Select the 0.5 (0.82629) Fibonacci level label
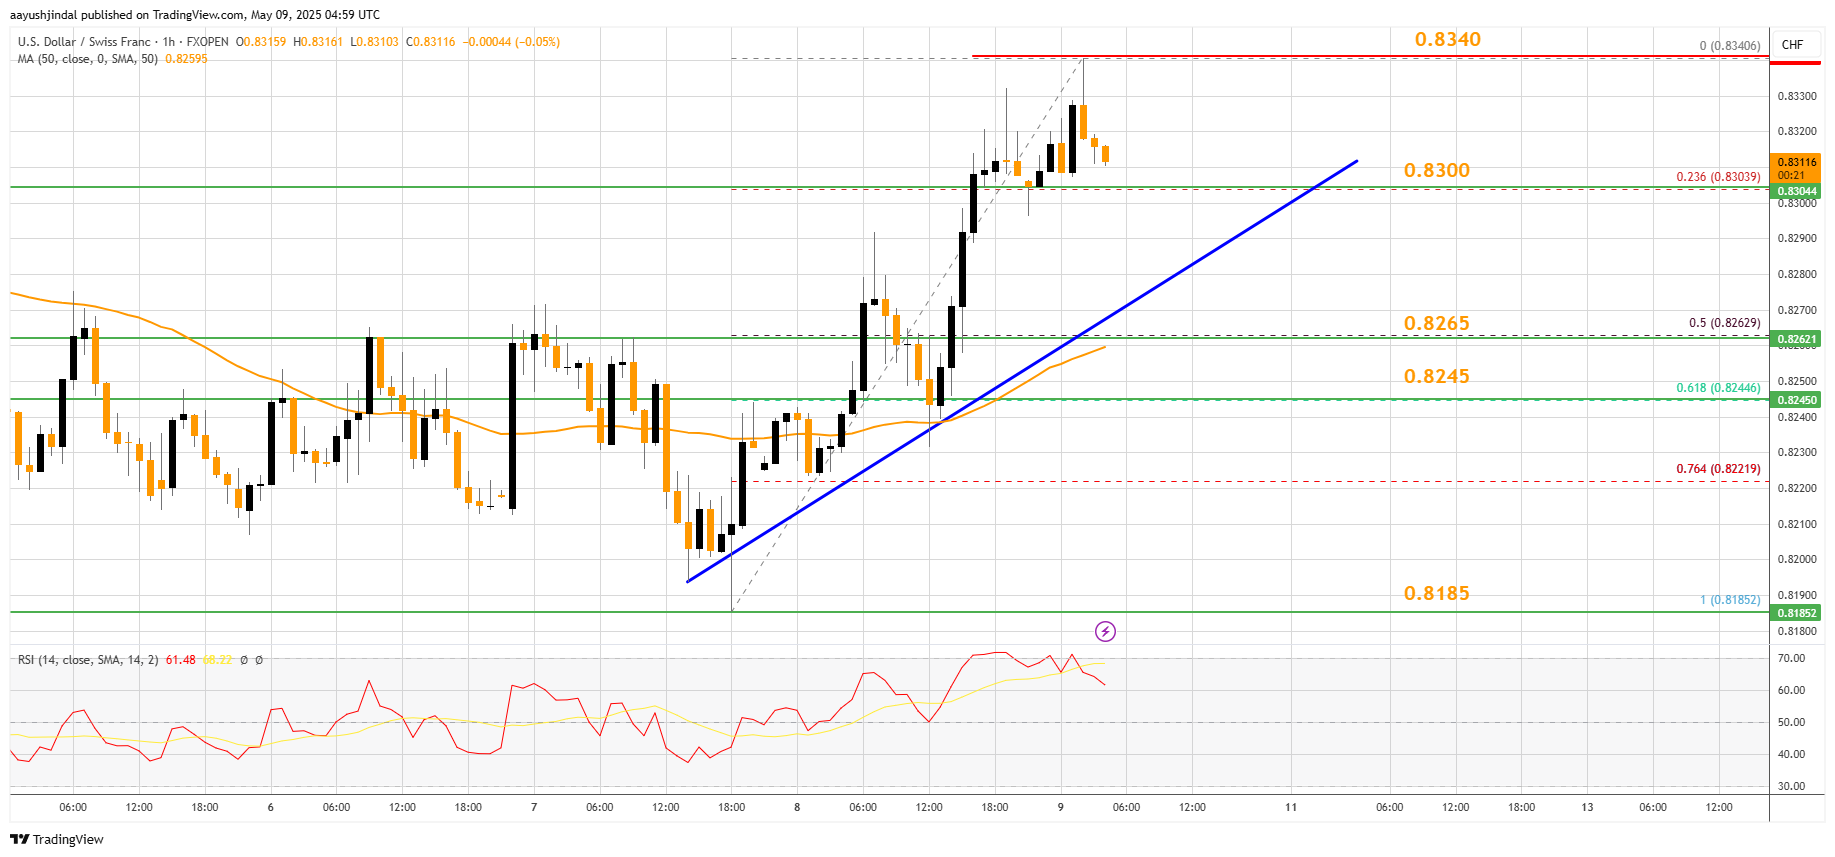1835x857 pixels. [1724, 323]
